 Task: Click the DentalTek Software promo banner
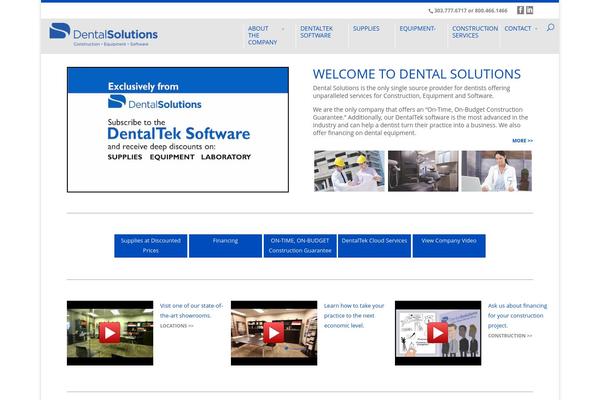coord(178,130)
